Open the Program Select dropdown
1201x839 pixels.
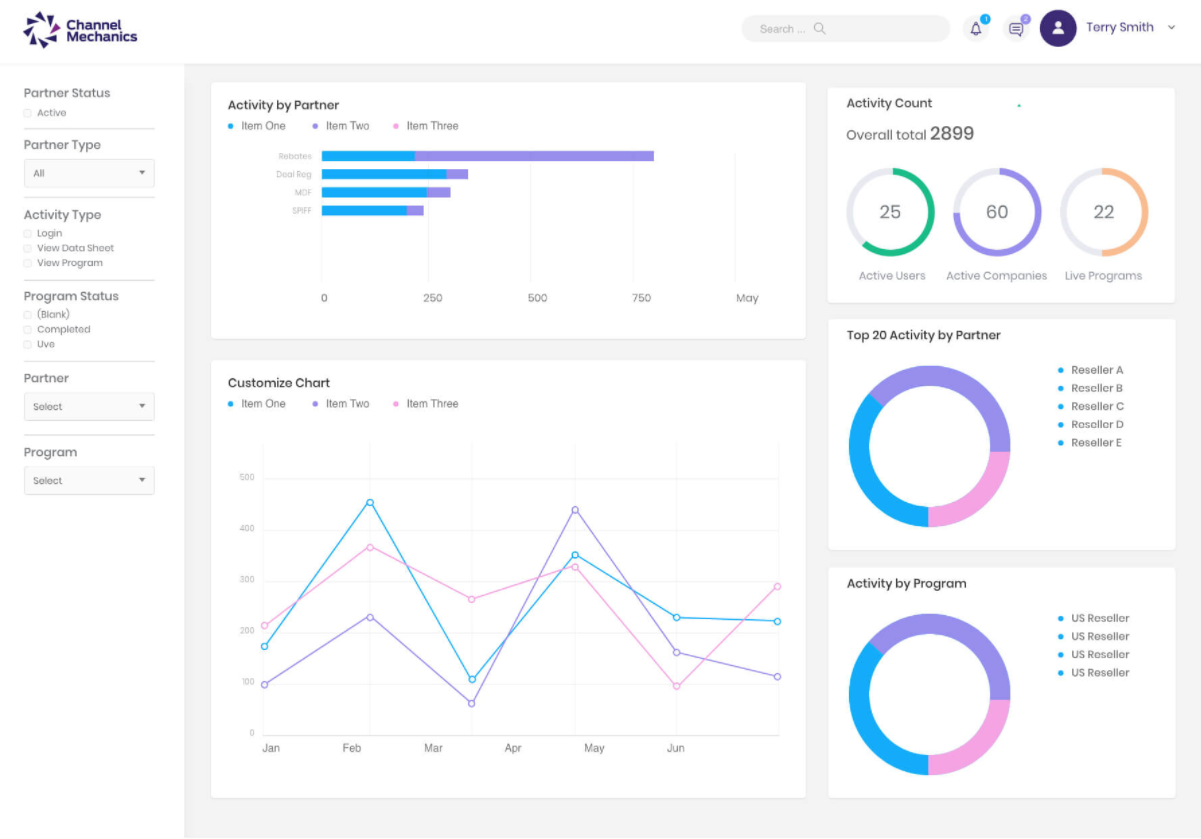pyautogui.click(x=89, y=481)
